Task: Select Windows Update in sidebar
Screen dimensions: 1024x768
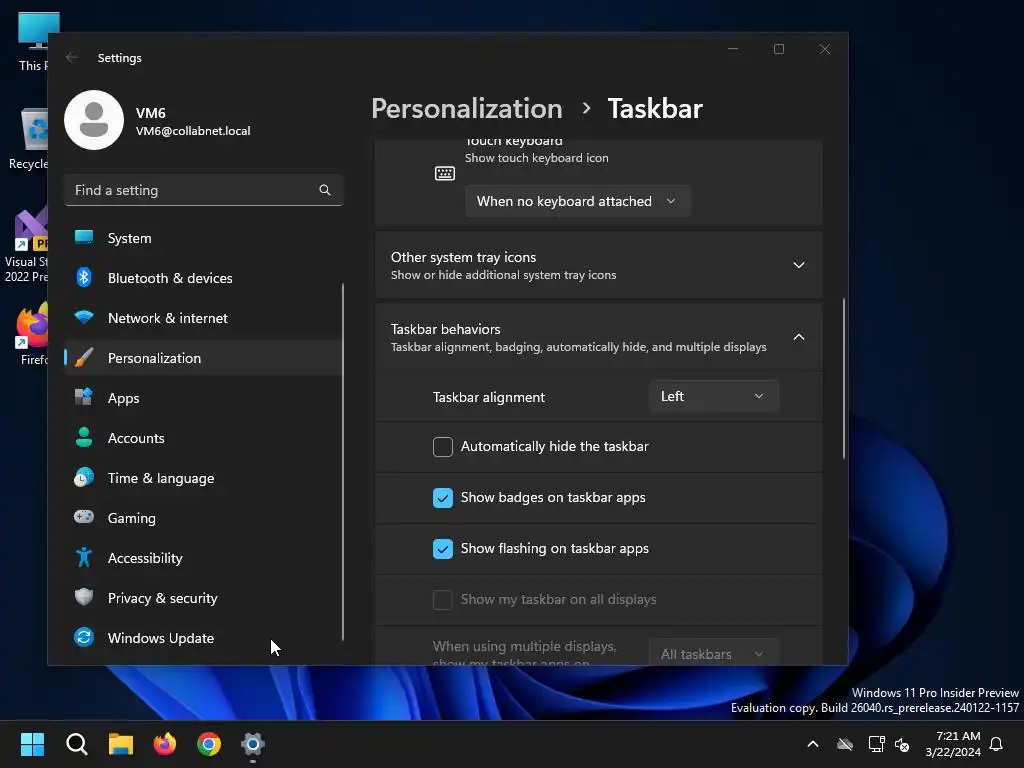Action: pyautogui.click(x=202, y=638)
